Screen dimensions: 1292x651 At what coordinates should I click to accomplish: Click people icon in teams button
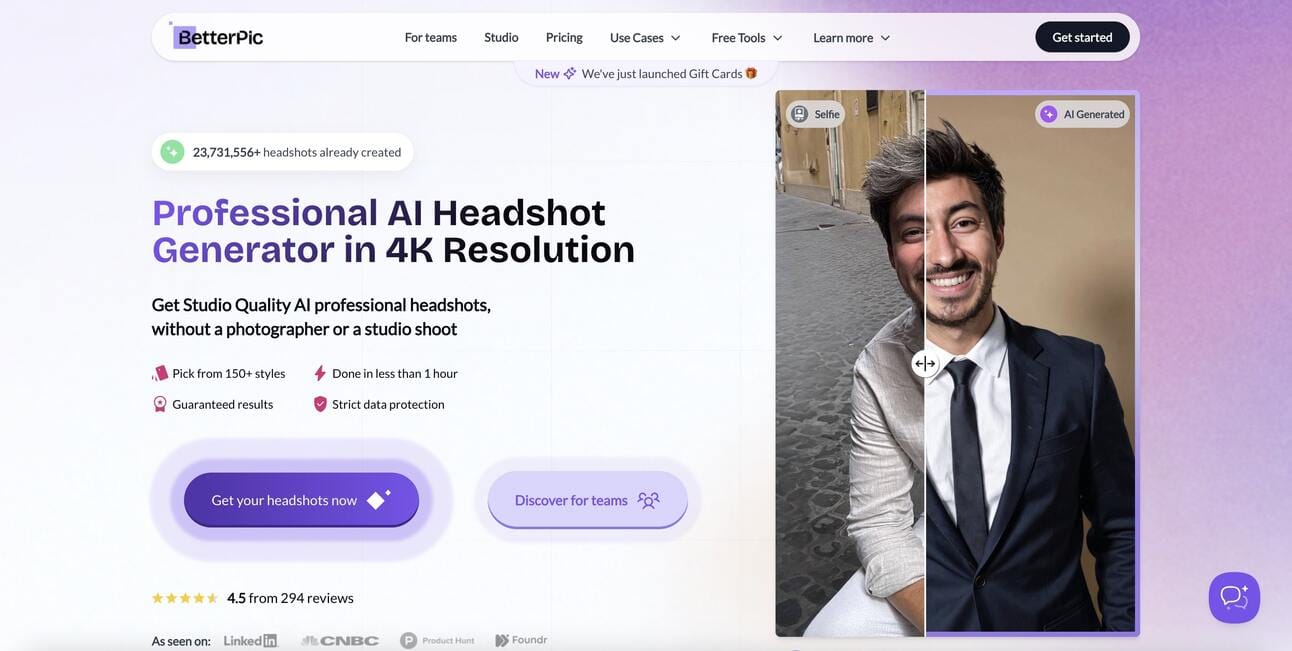[649, 500]
